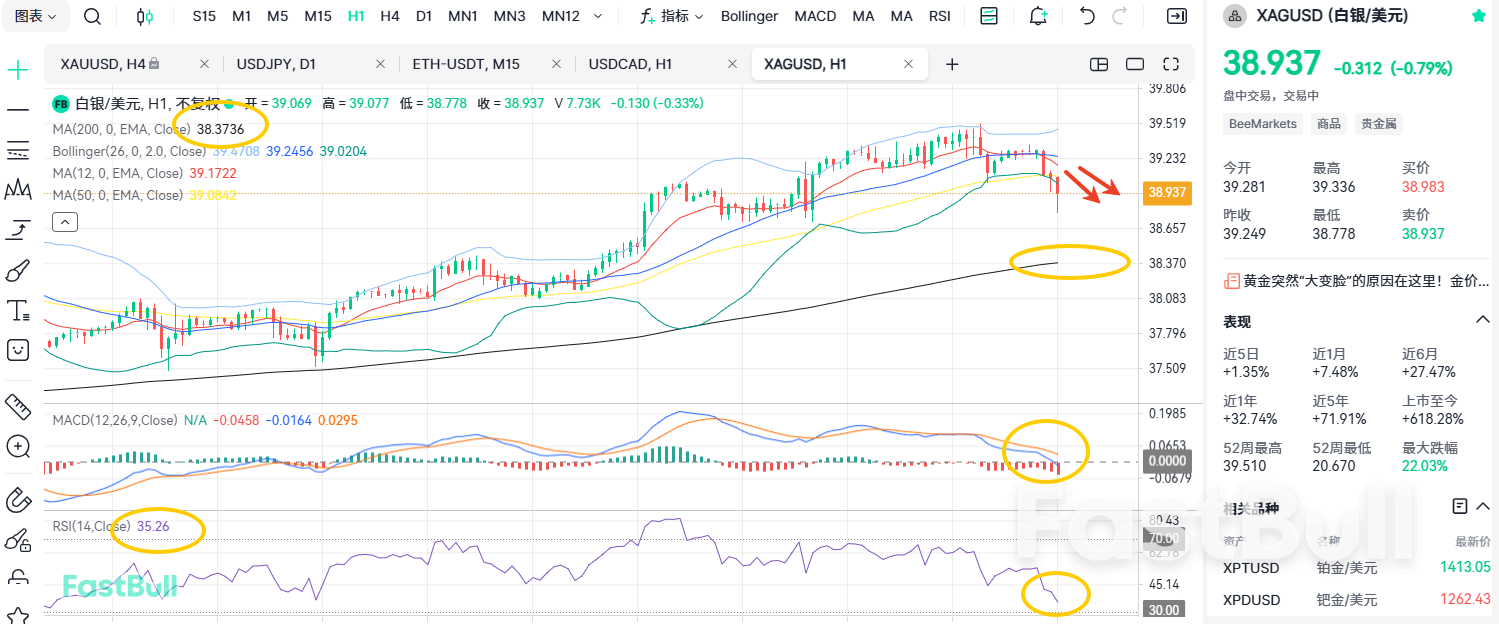Toggle the XAGUSD favorite star
Screen dimensions: 1499x624
[x=1480, y=15]
